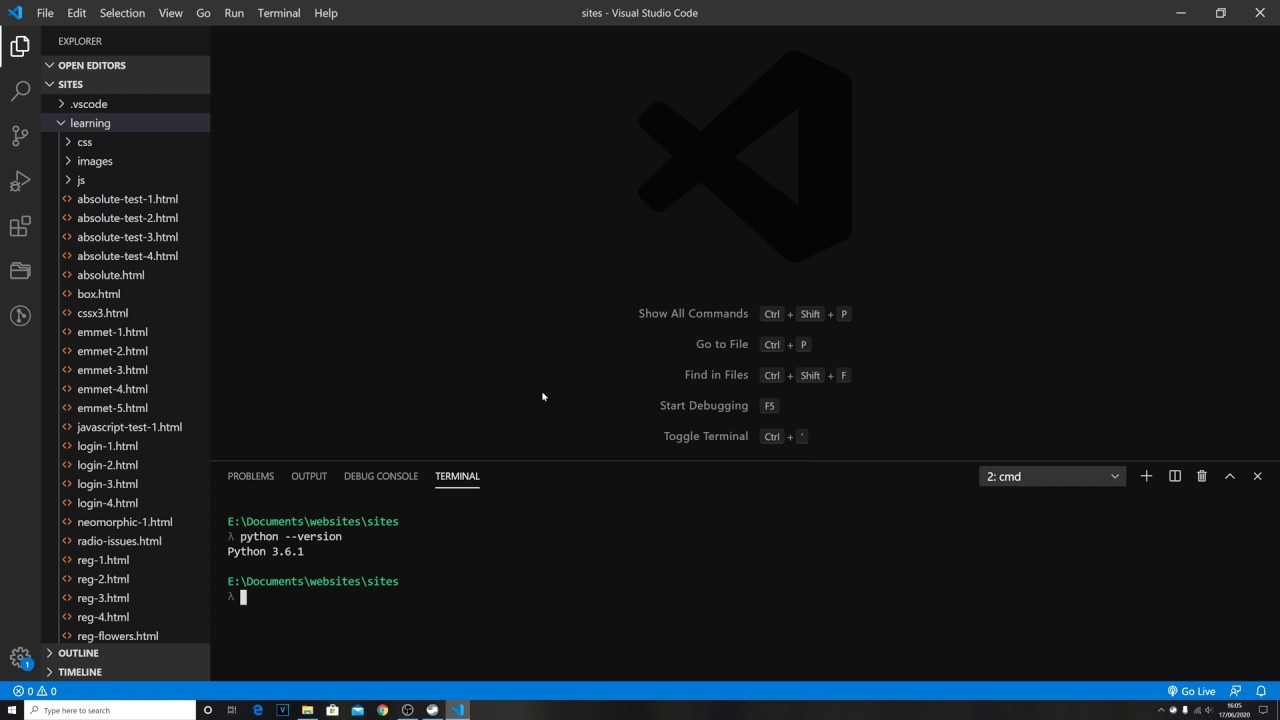The width and height of the screenshot is (1280, 720).
Task: Create a new terminal with plus icon
Action: pyautogui.click(x=1146, y=476)
